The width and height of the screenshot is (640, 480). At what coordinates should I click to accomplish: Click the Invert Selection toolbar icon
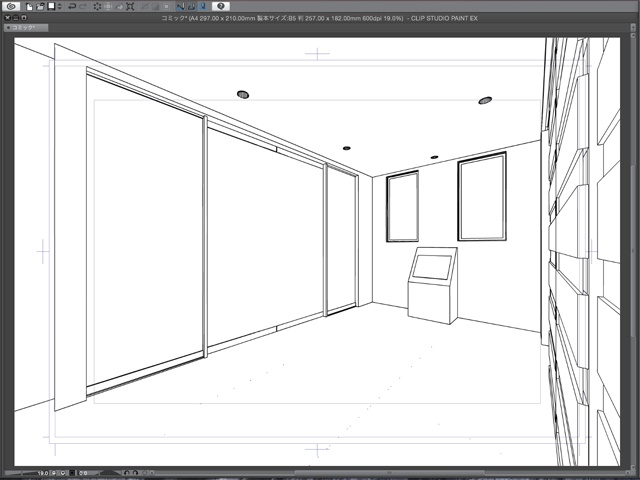point(156,7)
